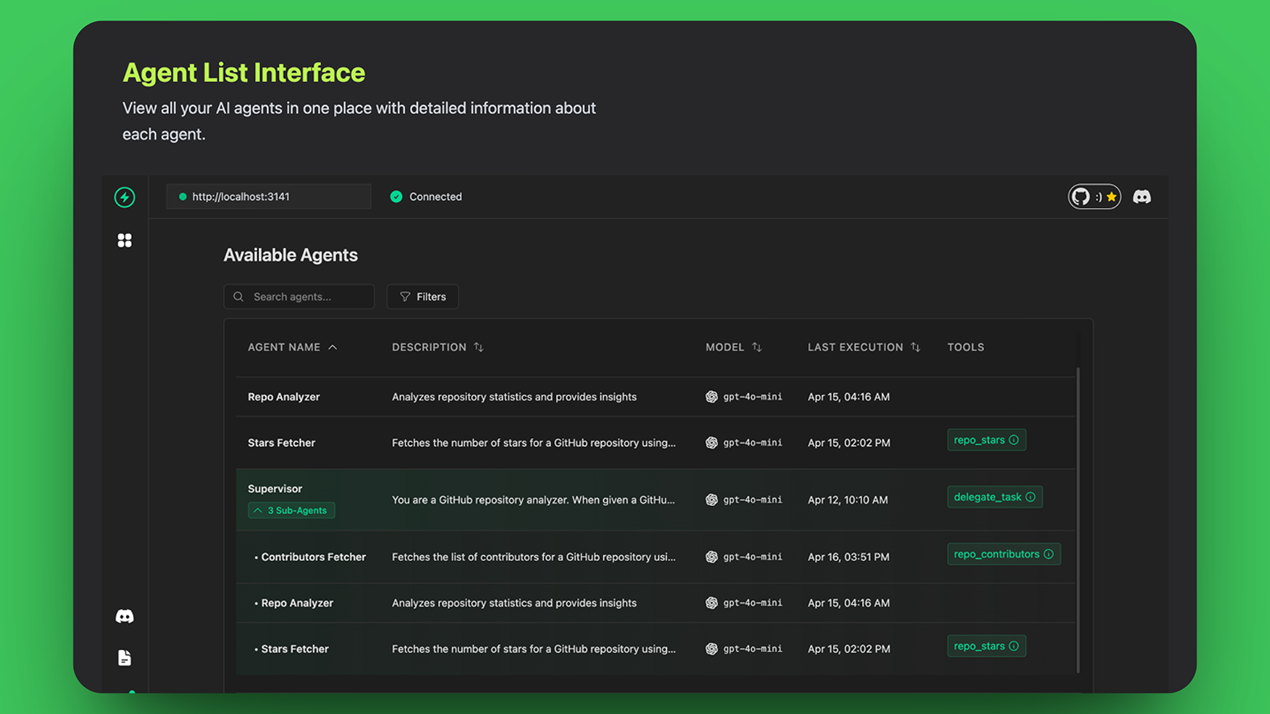This screenshot has width=1270, height=714.
Task: Click info icon on bottom repo_stars badge
Action: [1014, 646]
